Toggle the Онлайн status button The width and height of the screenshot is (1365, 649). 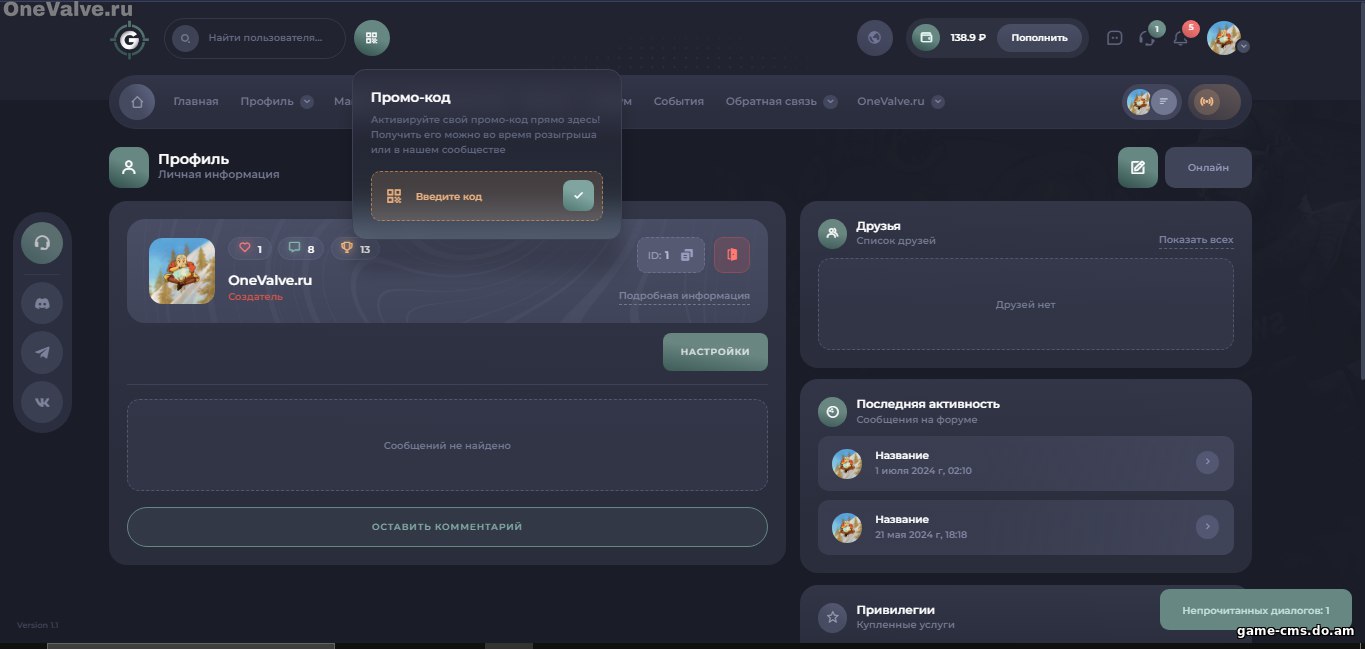point(1208,168)
